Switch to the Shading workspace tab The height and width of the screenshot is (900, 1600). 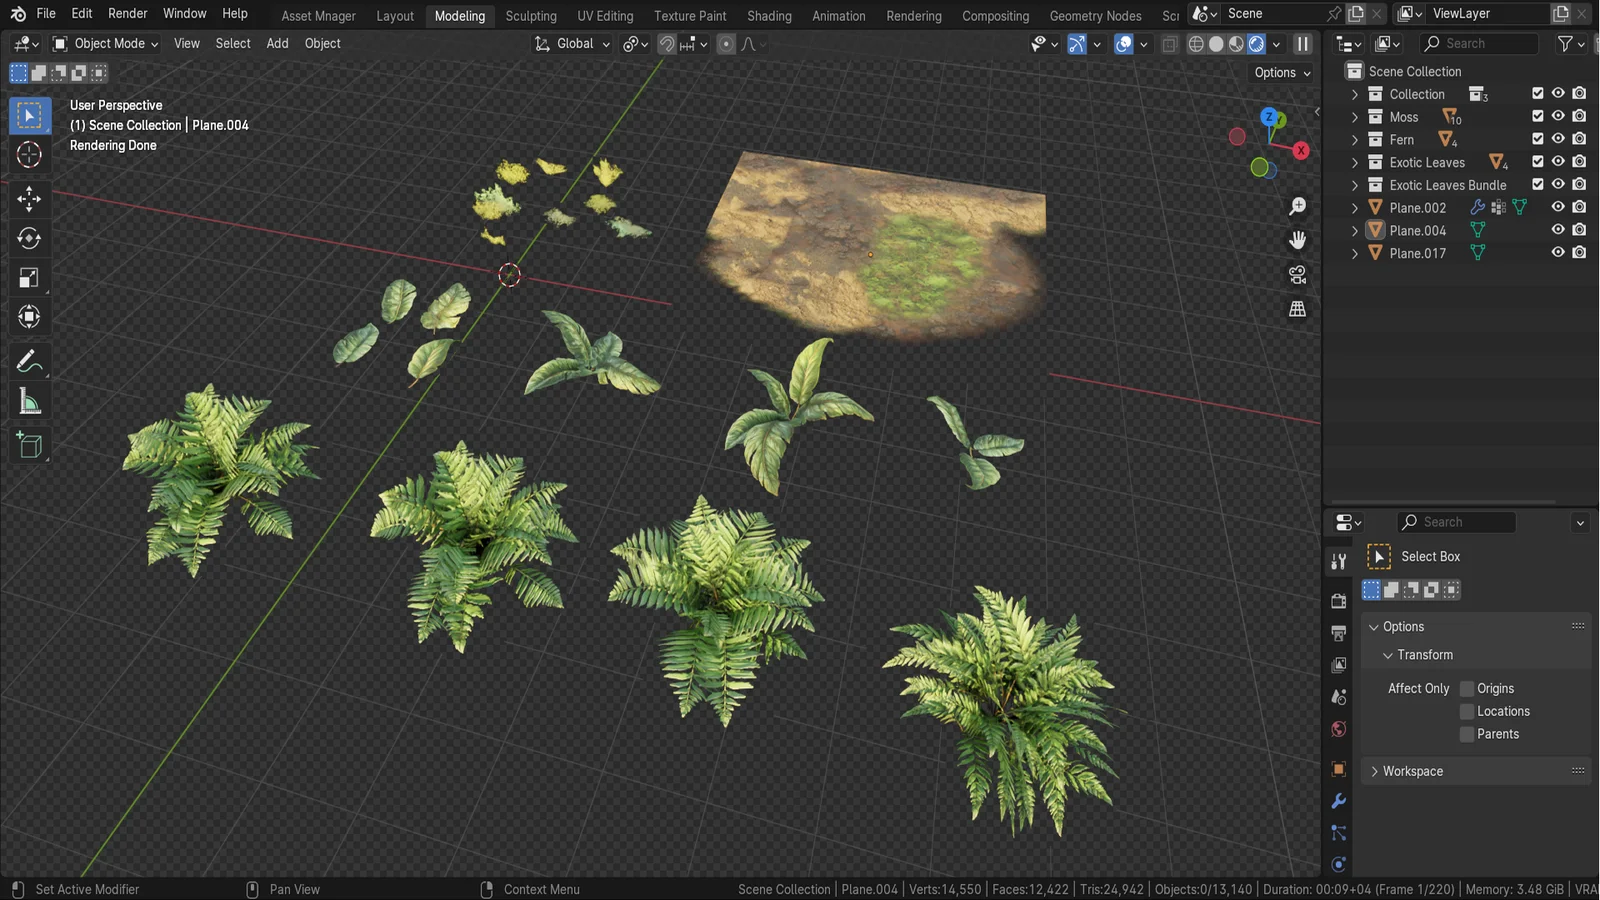coord(769,16)
